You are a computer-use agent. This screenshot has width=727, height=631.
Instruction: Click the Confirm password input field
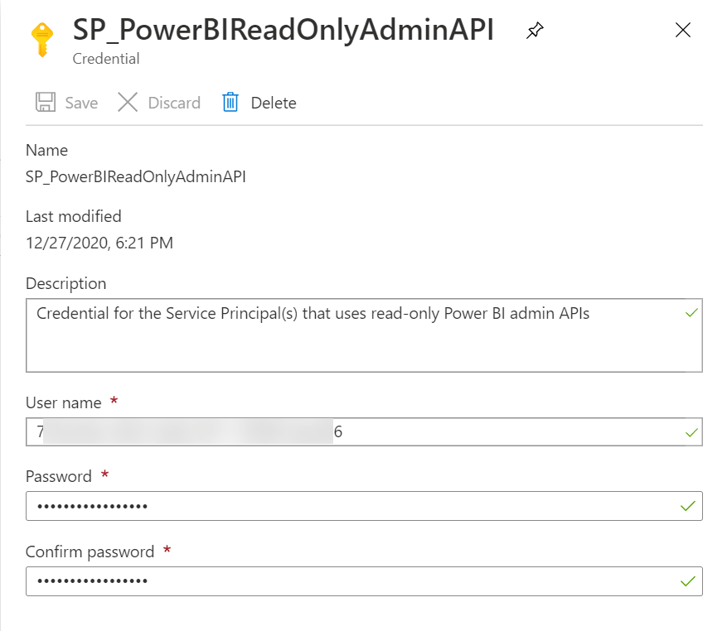pos(350,581)
